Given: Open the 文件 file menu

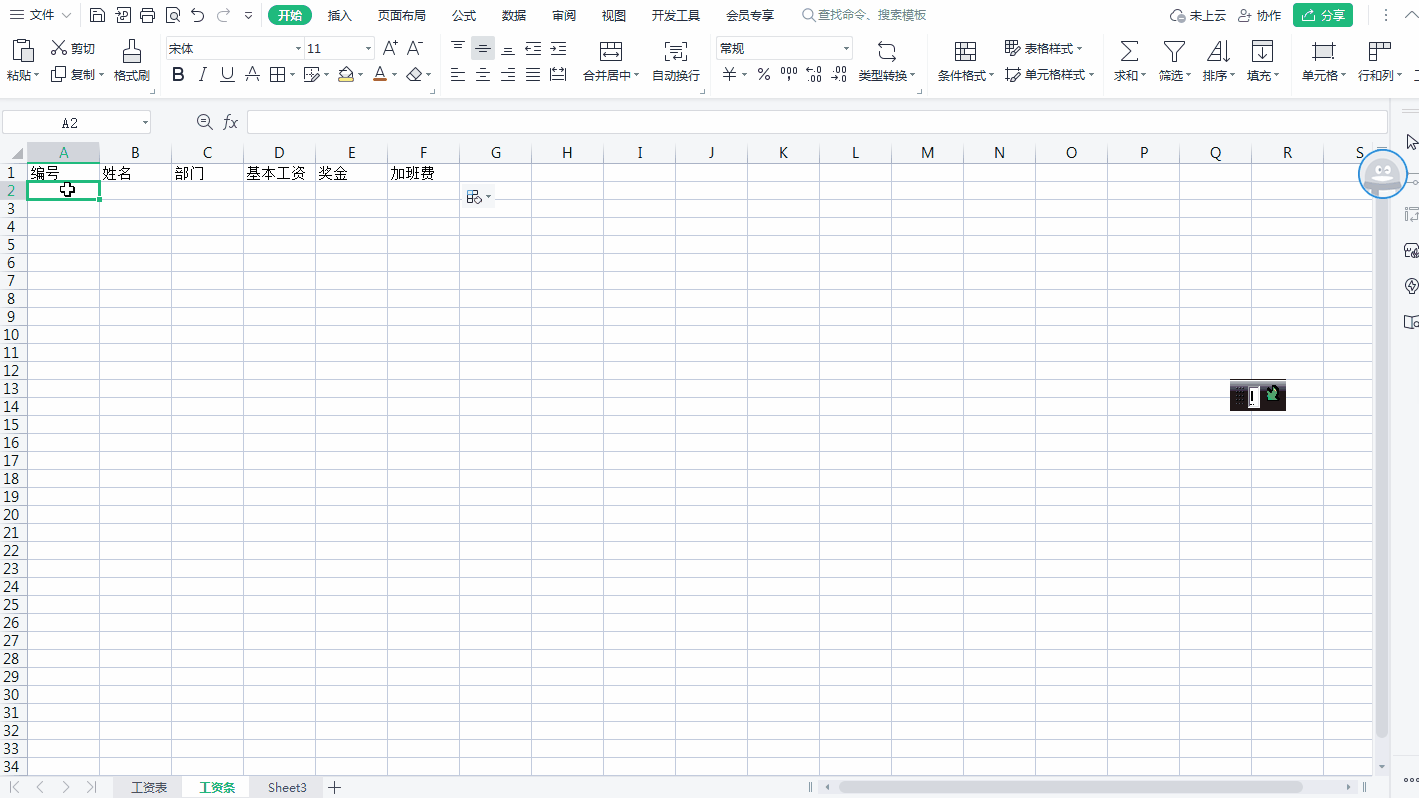Looking at the screenshot, I should point(41,15).
